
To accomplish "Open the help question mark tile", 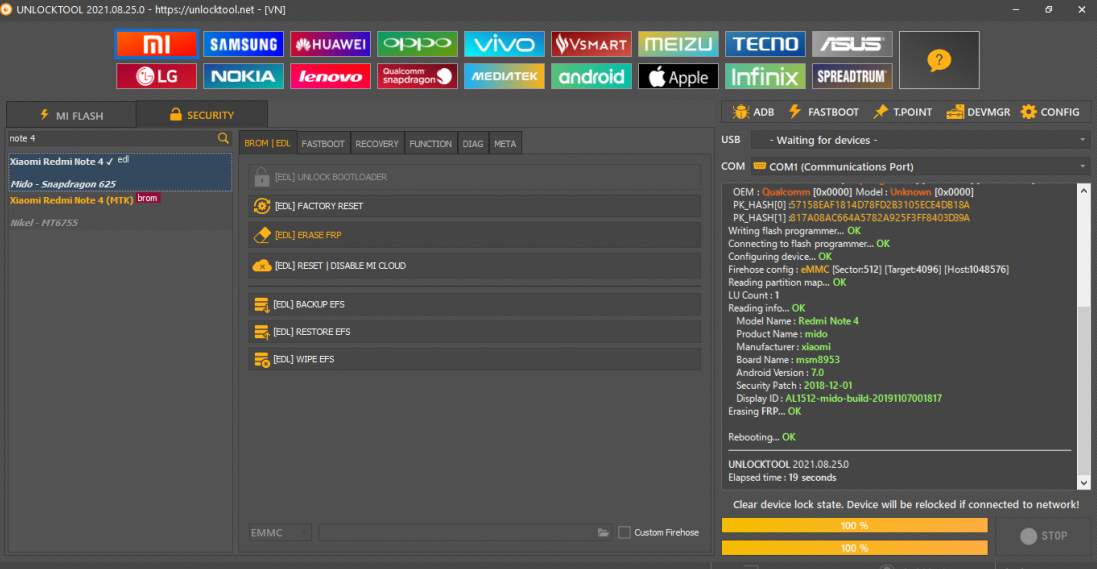I will click(x=939, y=60).
